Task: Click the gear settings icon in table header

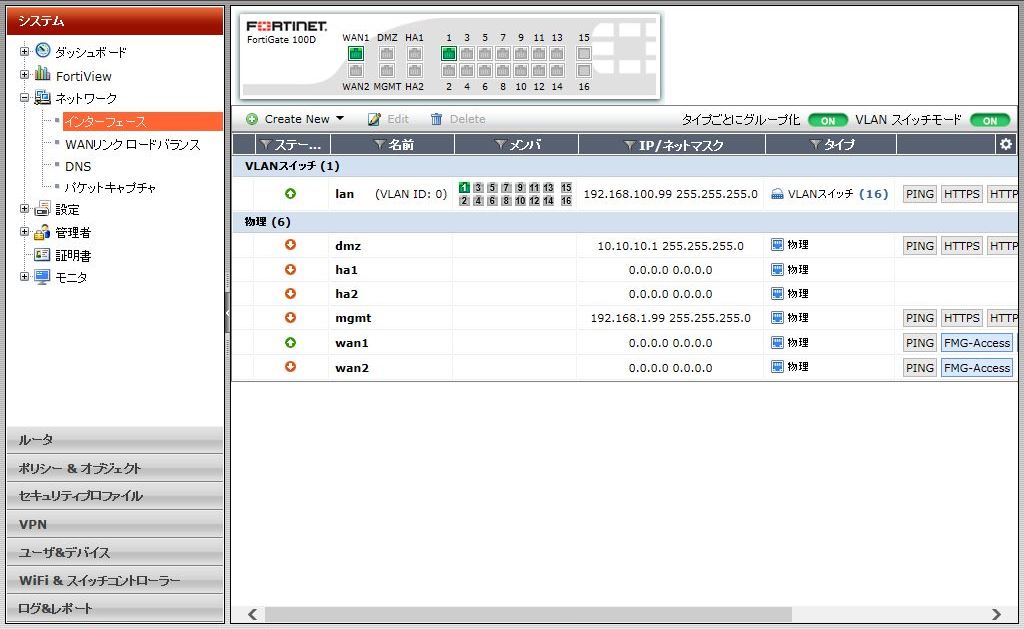Action: [x=1006, y=145]
